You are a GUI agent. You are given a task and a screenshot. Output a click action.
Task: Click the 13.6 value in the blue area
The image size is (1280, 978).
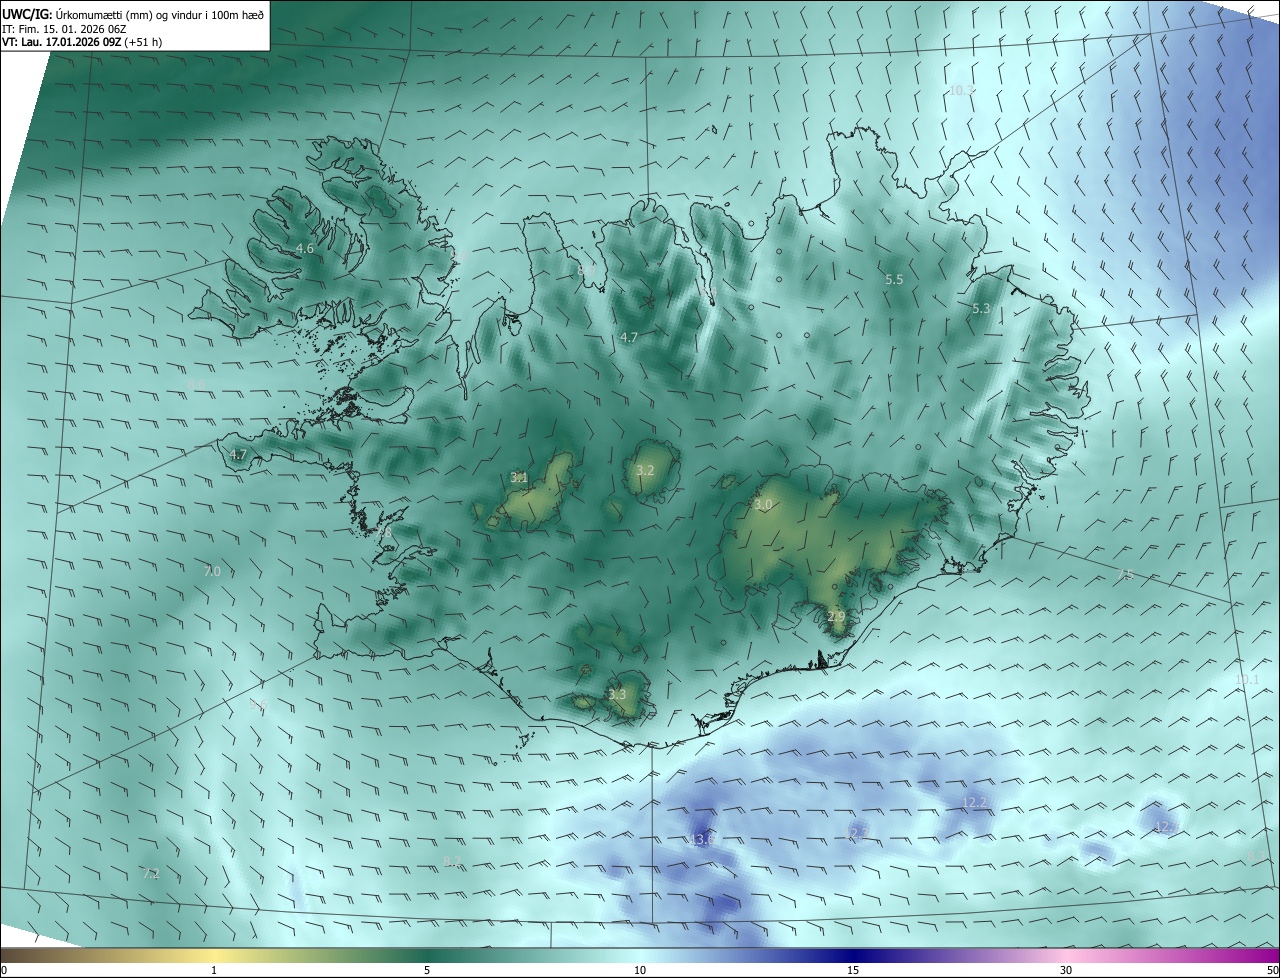pos(701,839)
